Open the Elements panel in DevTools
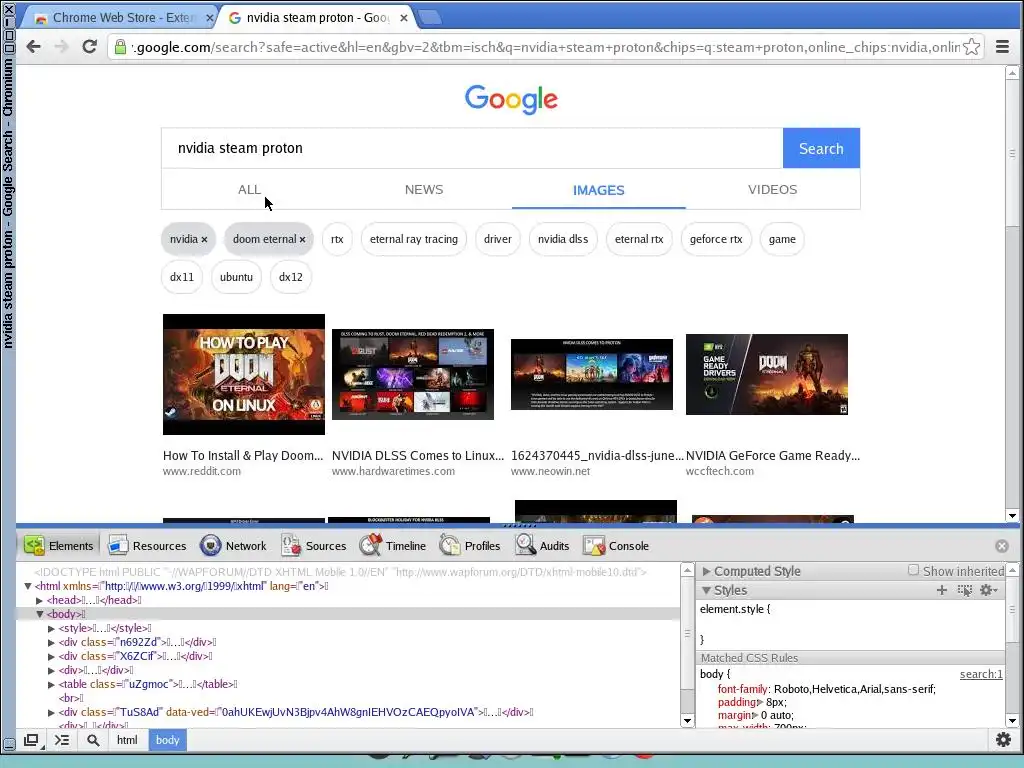This screenshot has height=768, width=1024. [x=59, y=545]
